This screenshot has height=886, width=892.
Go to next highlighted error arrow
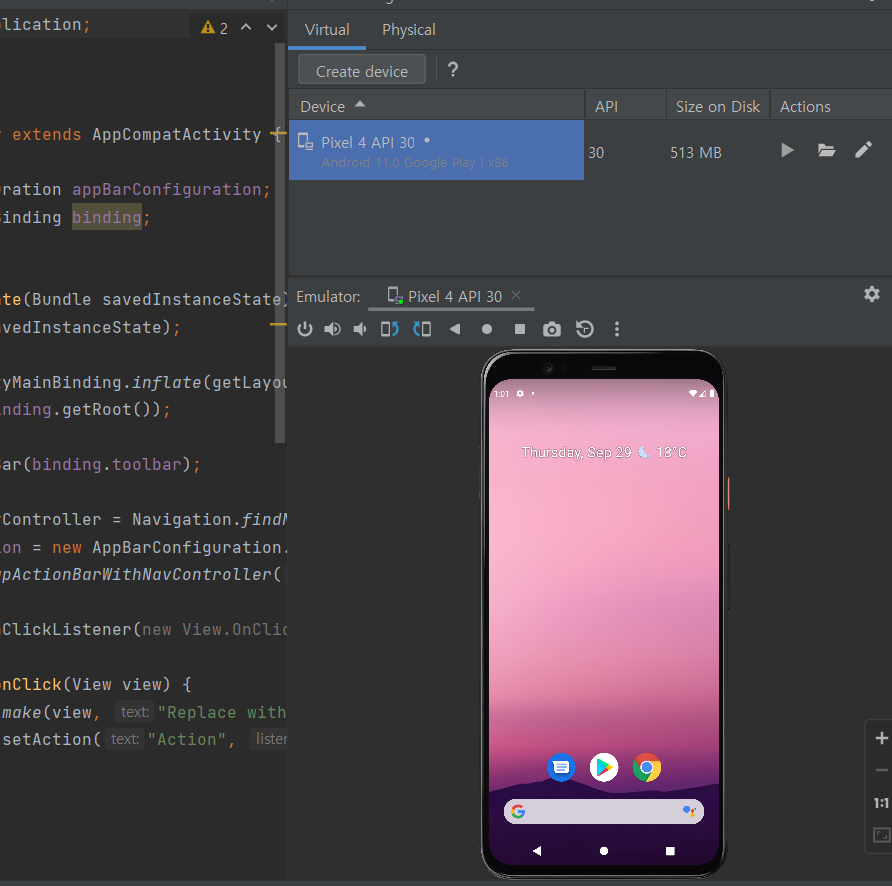click(x=272, y=27)
